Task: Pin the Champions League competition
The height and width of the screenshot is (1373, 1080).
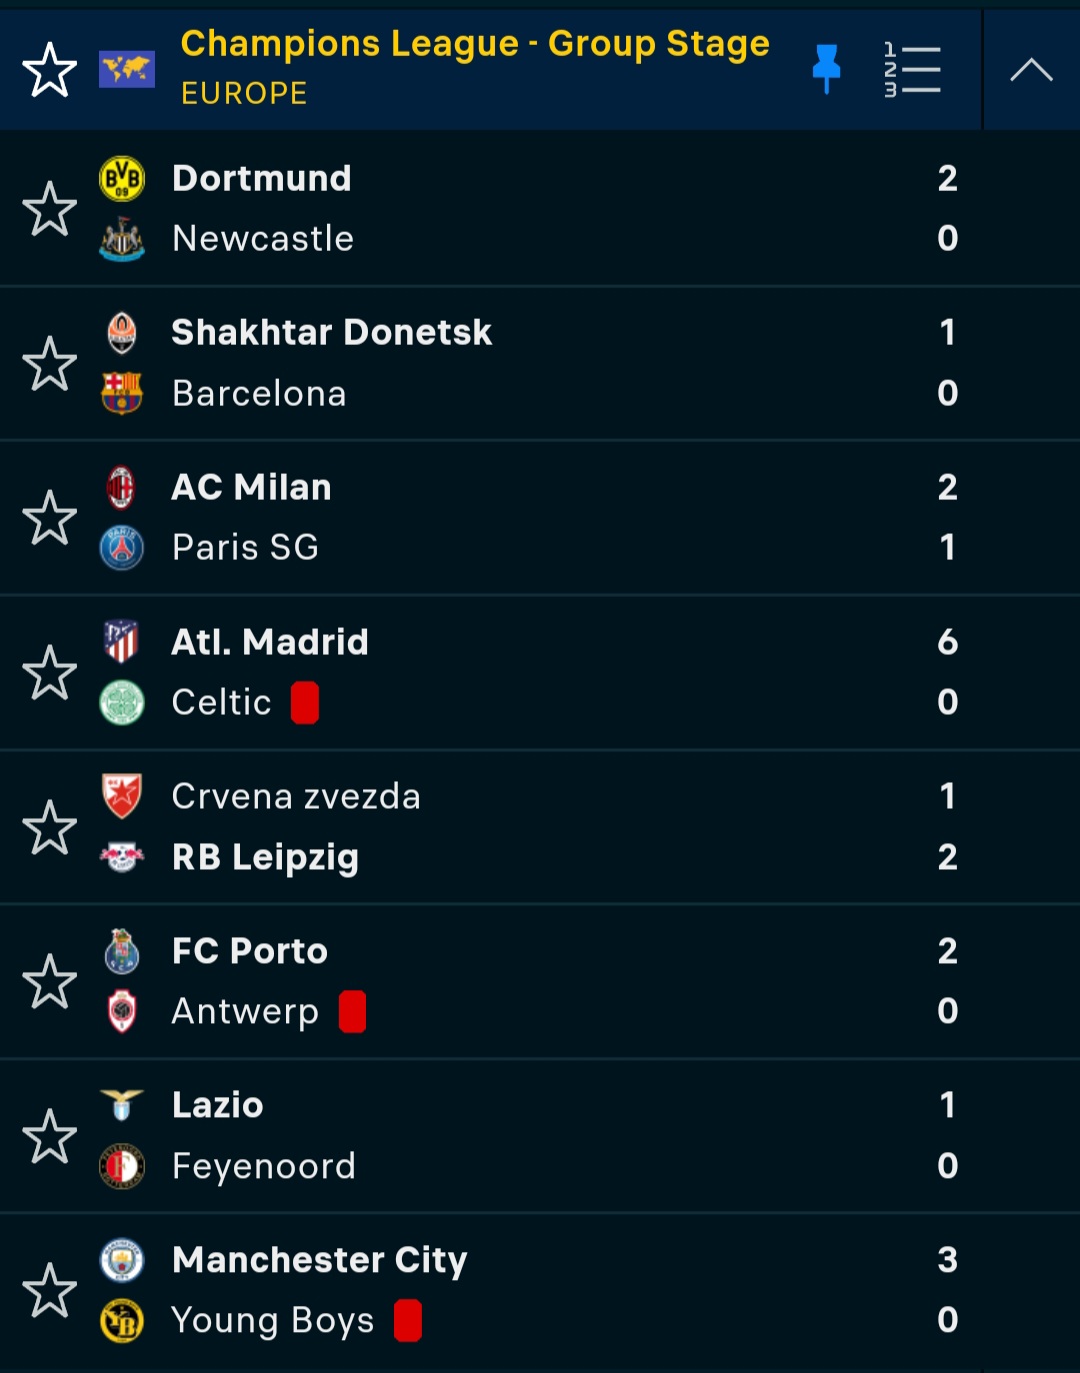Action: pyautogui.click(x=826, y=69)
